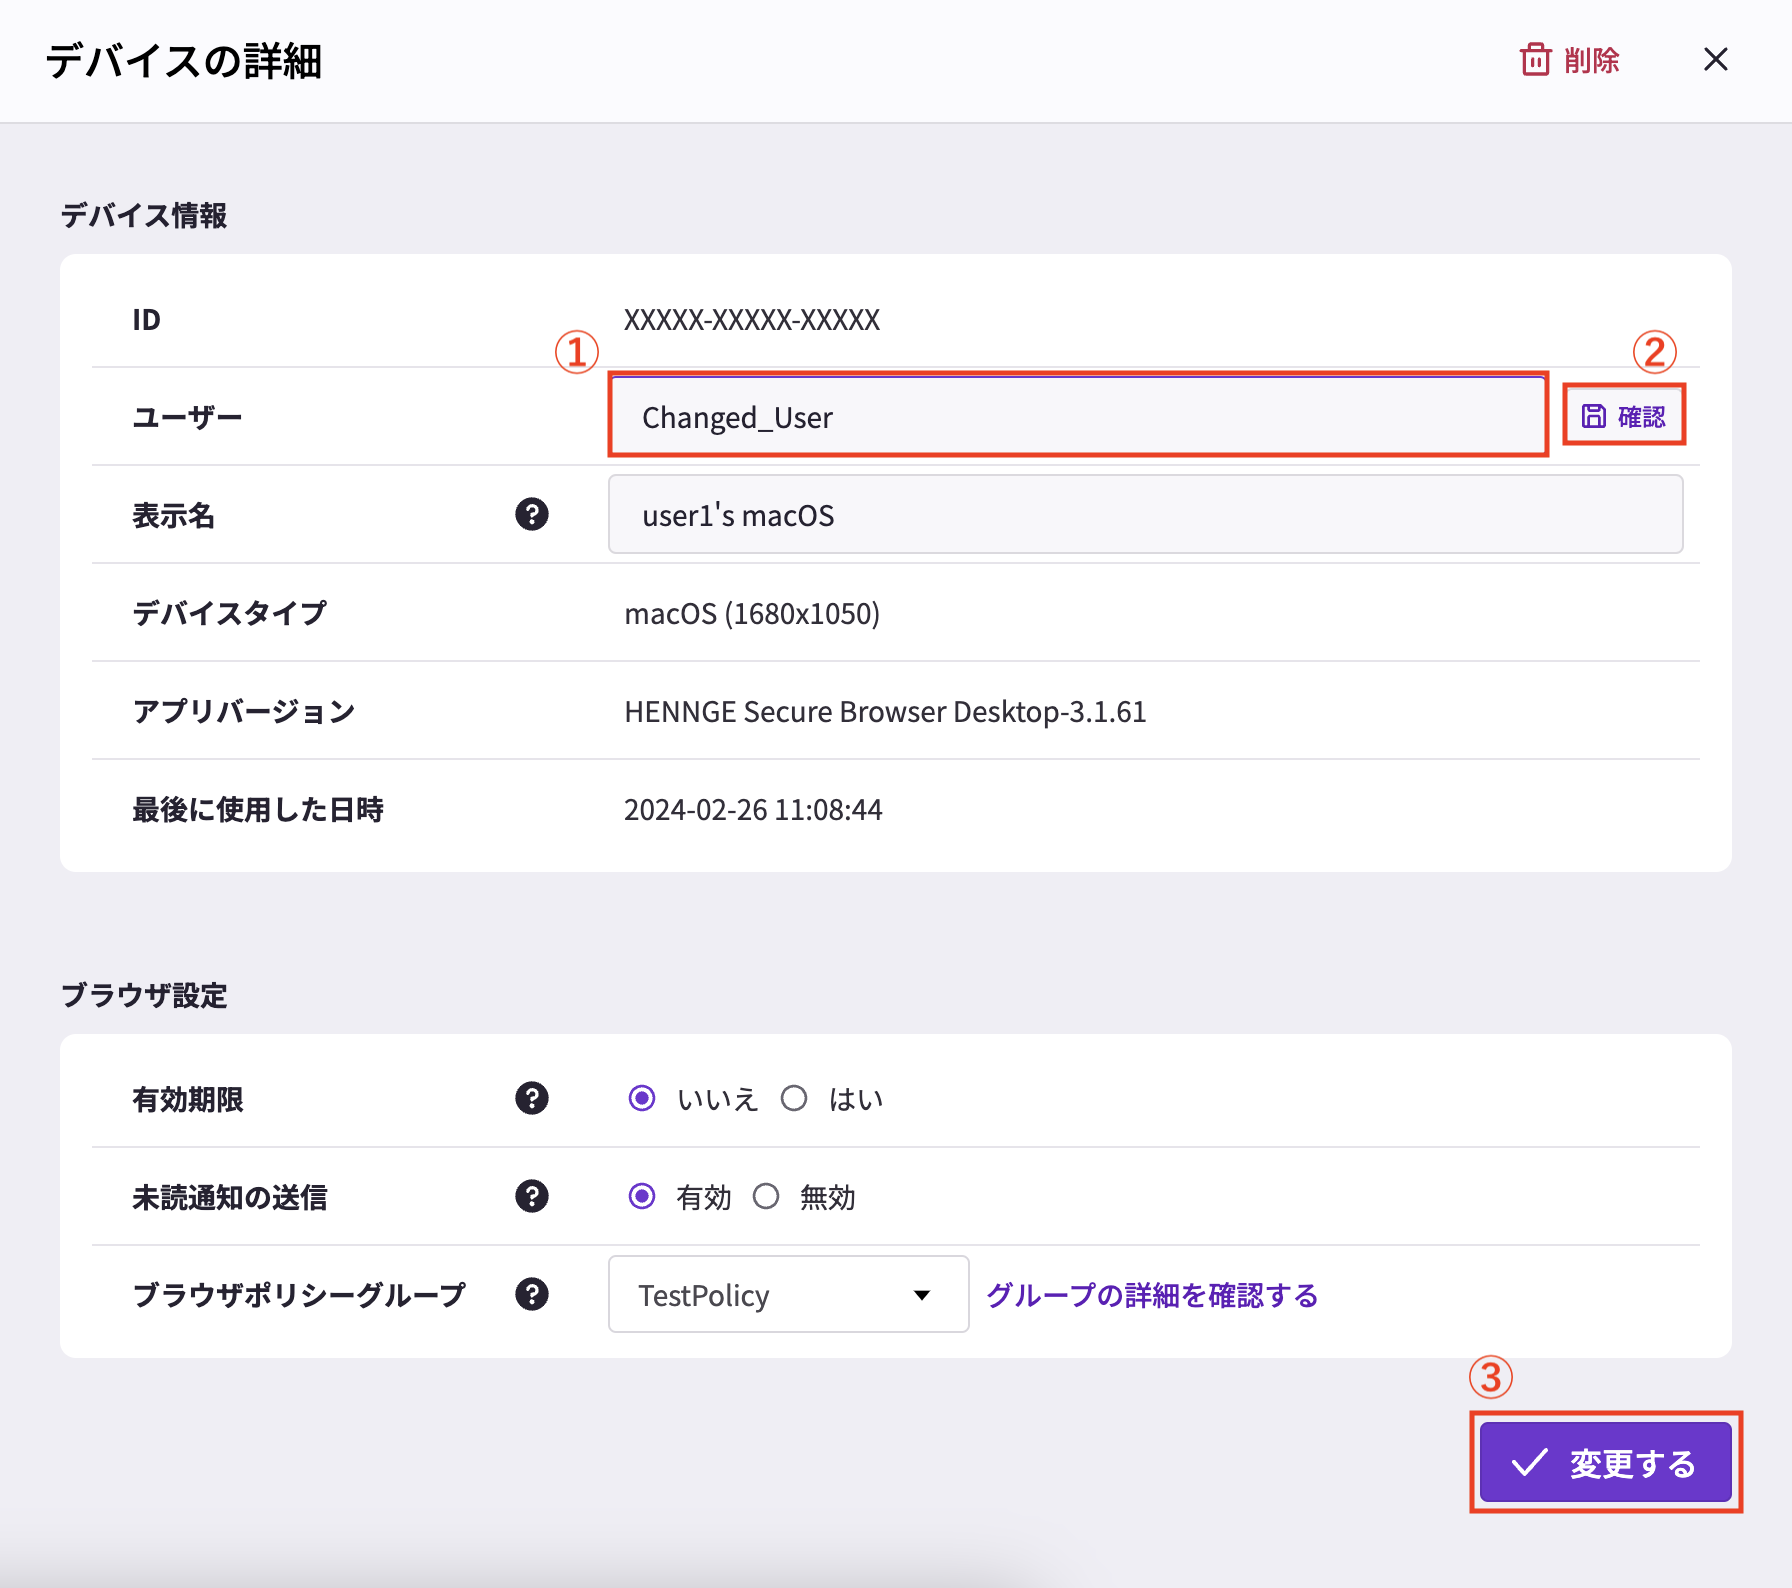This screenshot has height=1588, width=1792.
Task: Click the save icon beside 確認
Action: pos(1594,415)
